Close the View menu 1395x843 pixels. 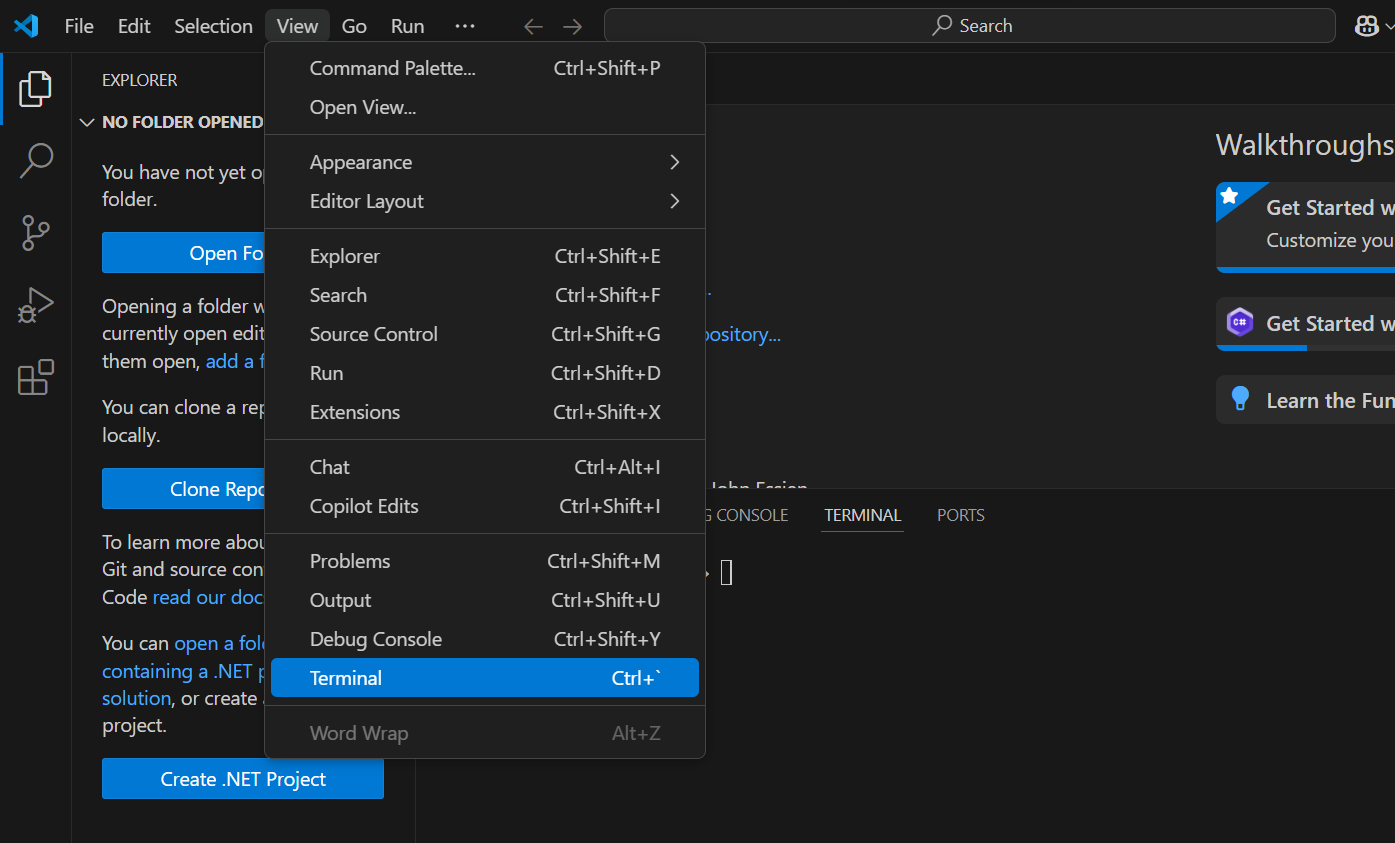(297, 26)
